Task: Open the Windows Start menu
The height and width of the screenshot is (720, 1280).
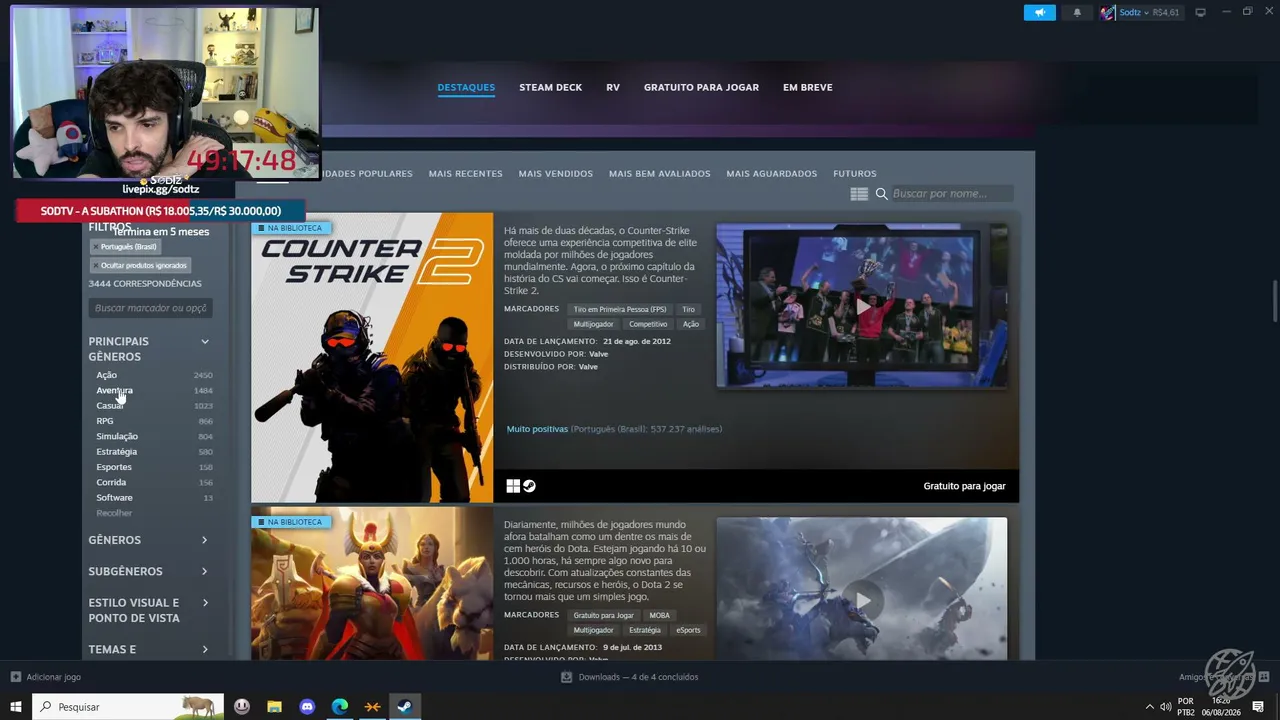Action: pyautogui.click(x=16, y=707)
